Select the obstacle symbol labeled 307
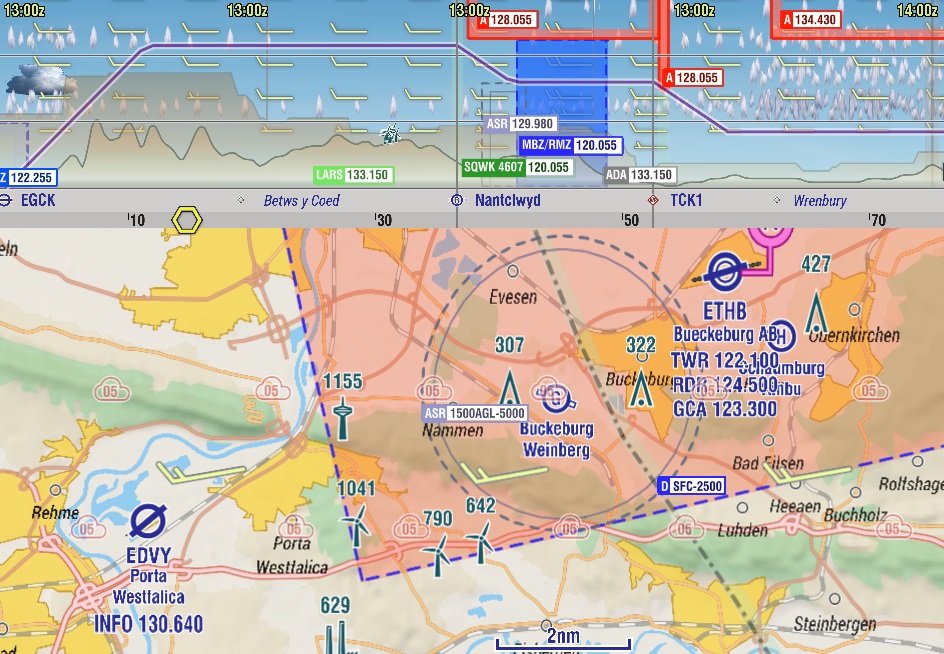Viewport: 944px width, 654px height. [509, 387]
